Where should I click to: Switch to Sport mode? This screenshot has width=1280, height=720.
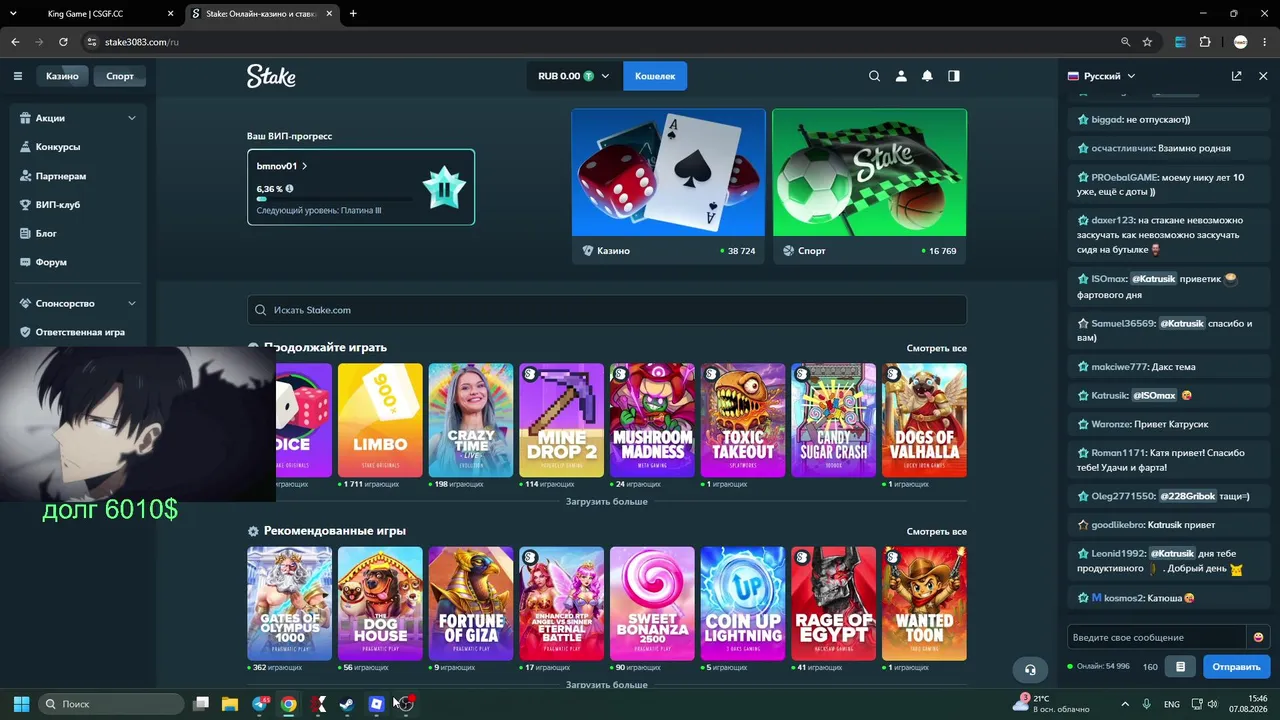[120, 76]
